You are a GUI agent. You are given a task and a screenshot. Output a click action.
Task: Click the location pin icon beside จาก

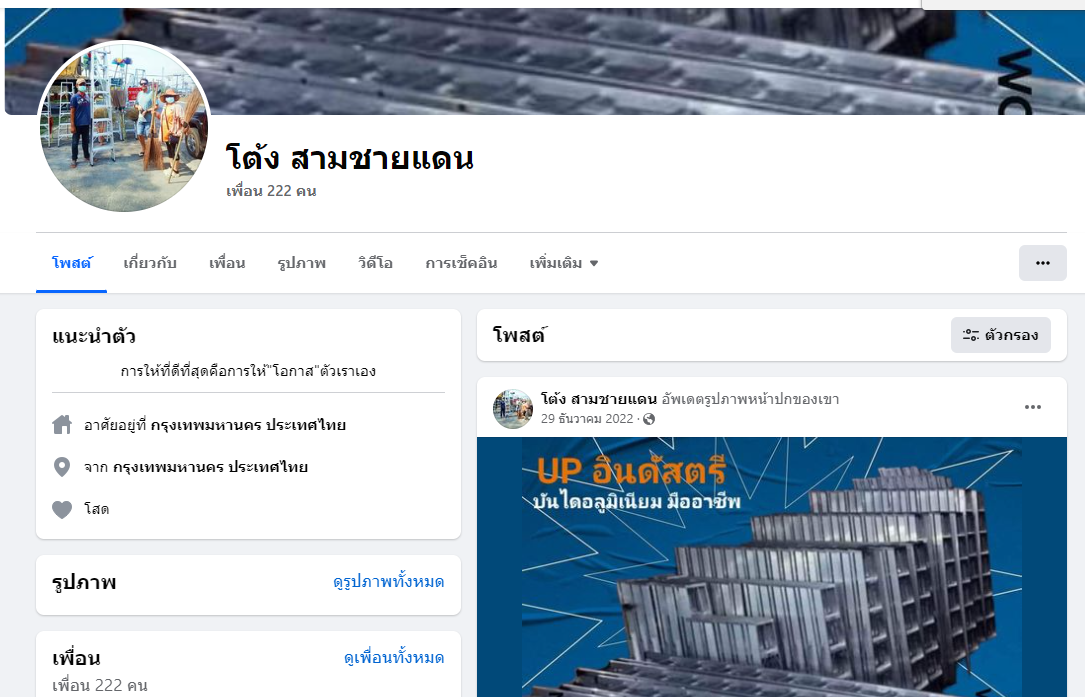pos(62,467)
